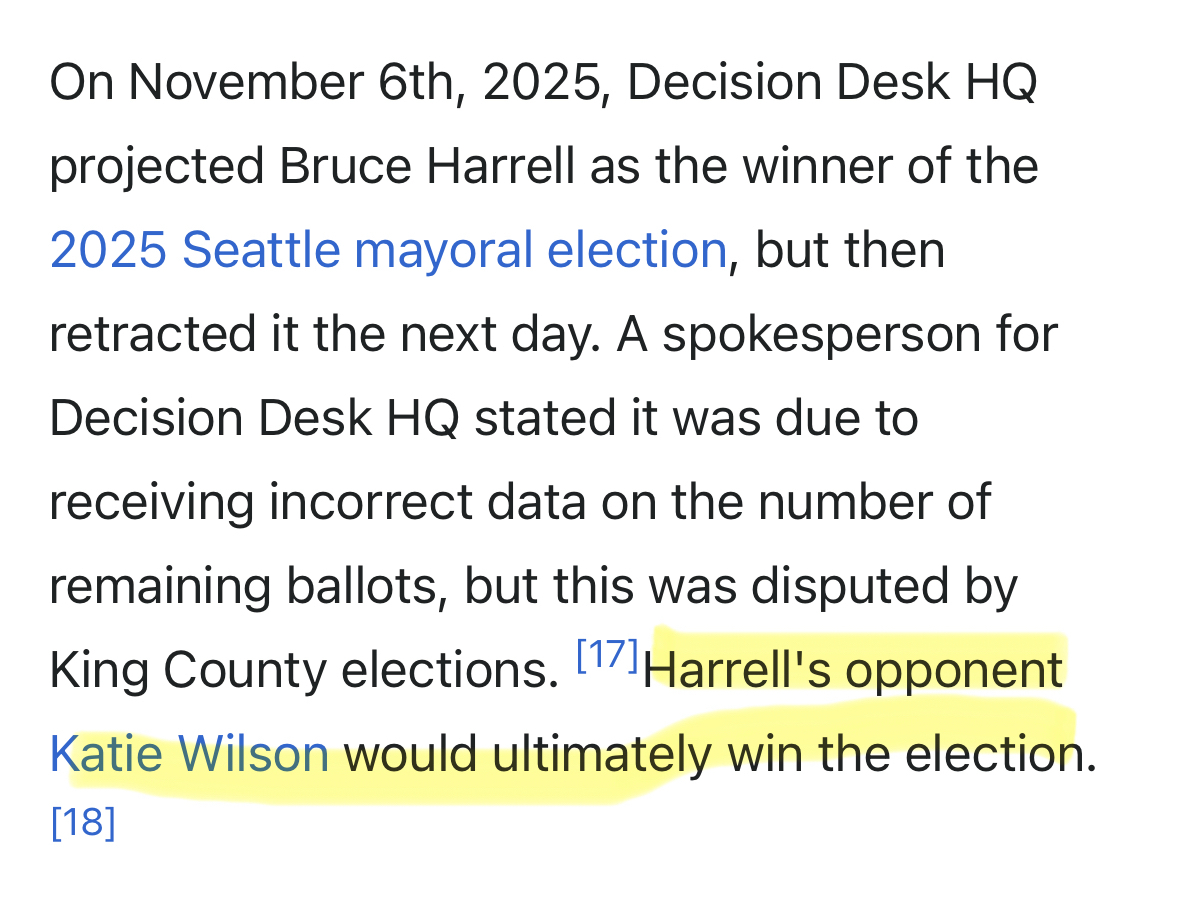
Task: Click the word stated
Action: click(538, 418)
